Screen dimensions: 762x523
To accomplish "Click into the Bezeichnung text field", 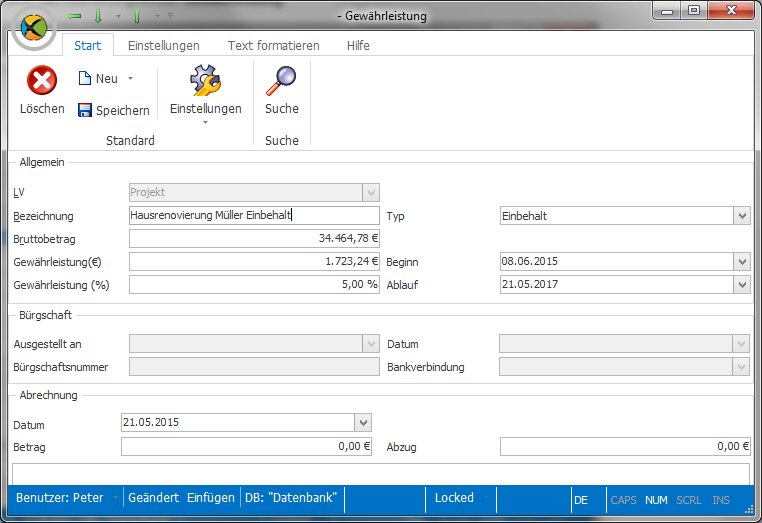I will (x=254, y=215).
